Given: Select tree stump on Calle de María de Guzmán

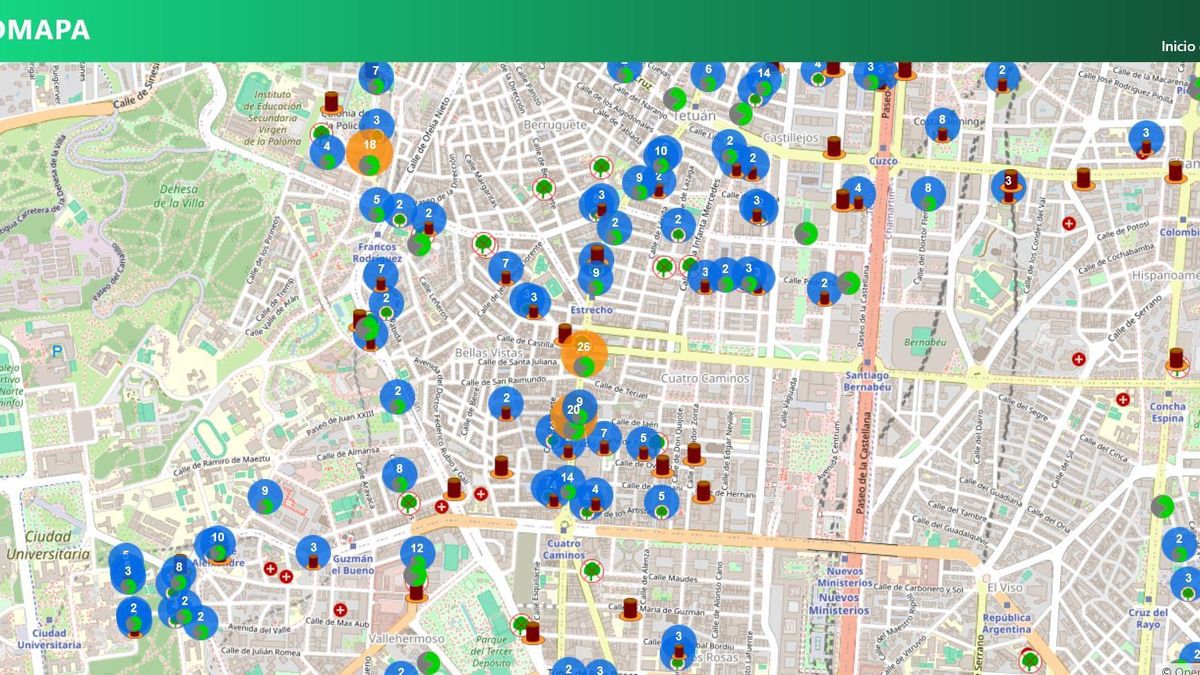Looking at the screenshot, I should [630, 609].
